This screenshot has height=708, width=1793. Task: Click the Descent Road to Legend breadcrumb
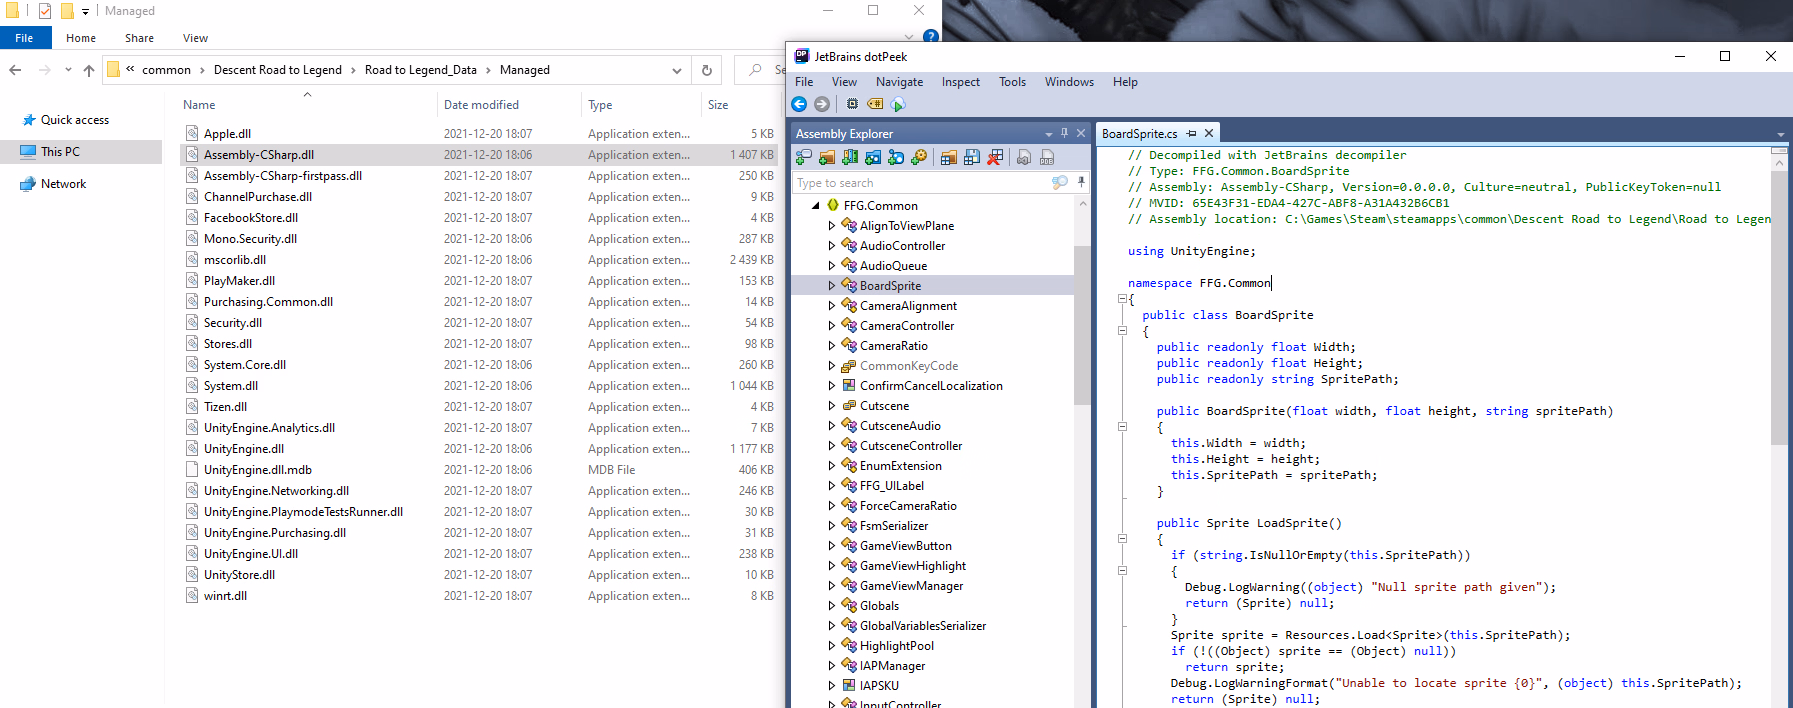(x=278, y=70)
